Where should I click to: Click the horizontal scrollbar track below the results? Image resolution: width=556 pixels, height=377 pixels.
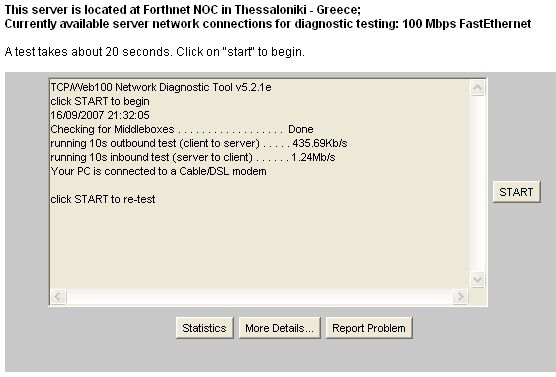pos(260,296)
